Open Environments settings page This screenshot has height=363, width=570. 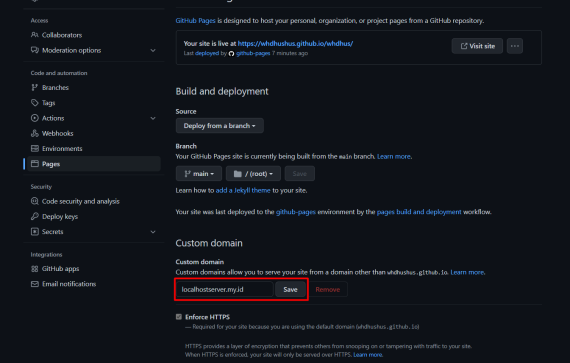(x=62, y=149)
